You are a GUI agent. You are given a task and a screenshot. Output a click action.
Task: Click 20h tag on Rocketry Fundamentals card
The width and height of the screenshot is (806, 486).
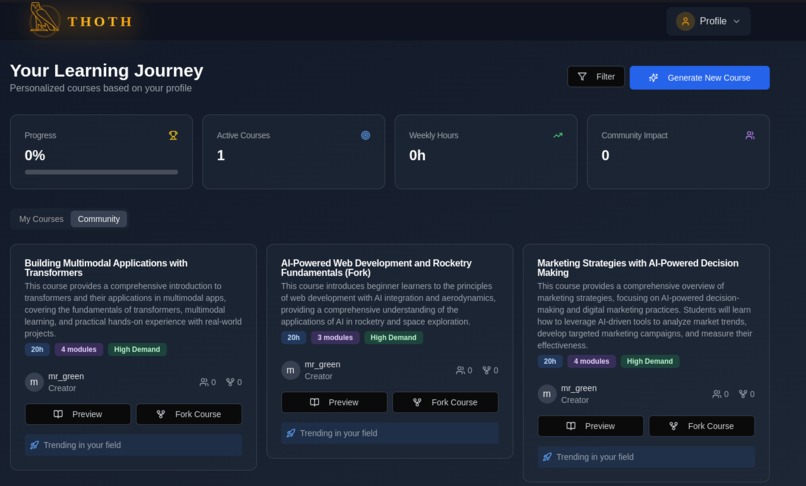point(294,337)
